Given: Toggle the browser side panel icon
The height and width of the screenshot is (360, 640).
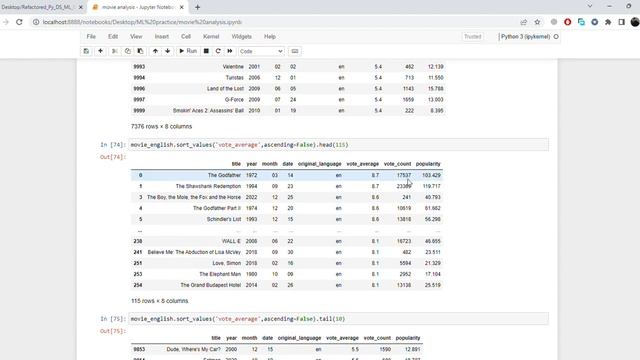Looking at the screenshot, I should [622, 22].
